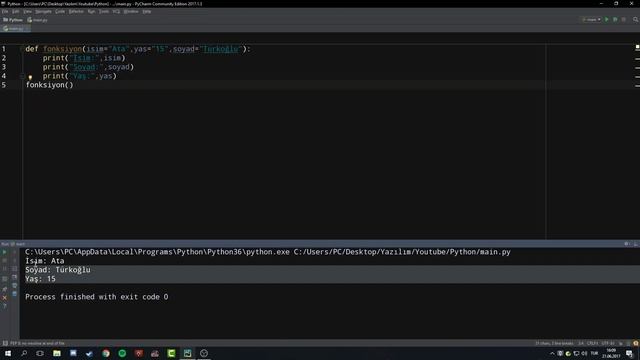
Task: Open the View menu
Action: (x=27, y=11)
